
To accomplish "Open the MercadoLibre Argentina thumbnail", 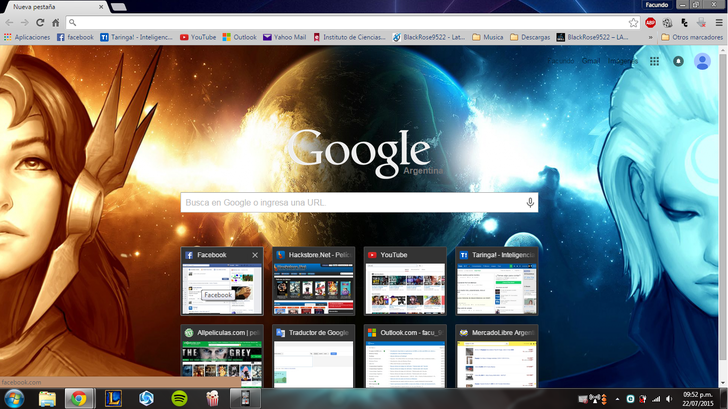I will pyautogui.click(x=497, y=356).
